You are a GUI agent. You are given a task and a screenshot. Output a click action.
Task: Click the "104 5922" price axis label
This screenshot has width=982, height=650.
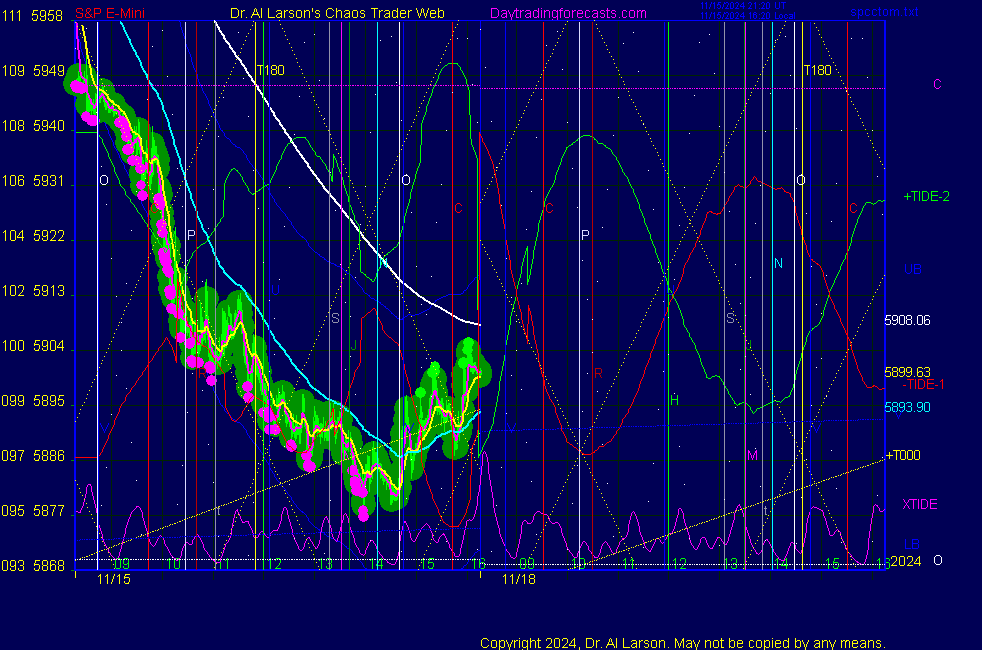33,236
